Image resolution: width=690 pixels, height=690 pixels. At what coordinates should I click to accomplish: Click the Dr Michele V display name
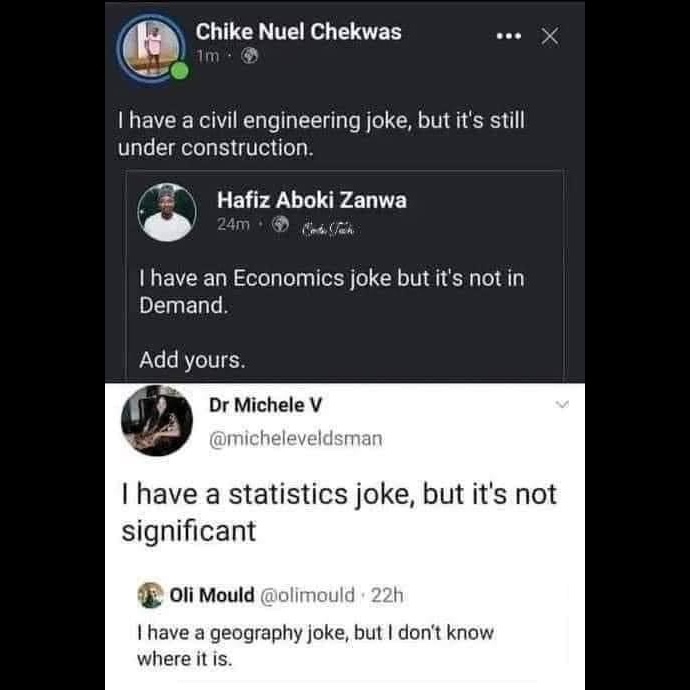[x=267, y=405]
